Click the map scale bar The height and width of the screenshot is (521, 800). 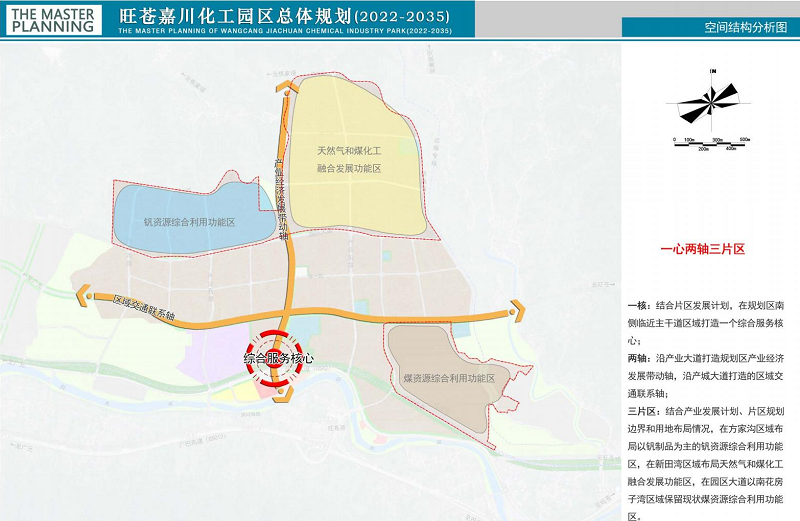pyautogui.click(x=712, y=143)
